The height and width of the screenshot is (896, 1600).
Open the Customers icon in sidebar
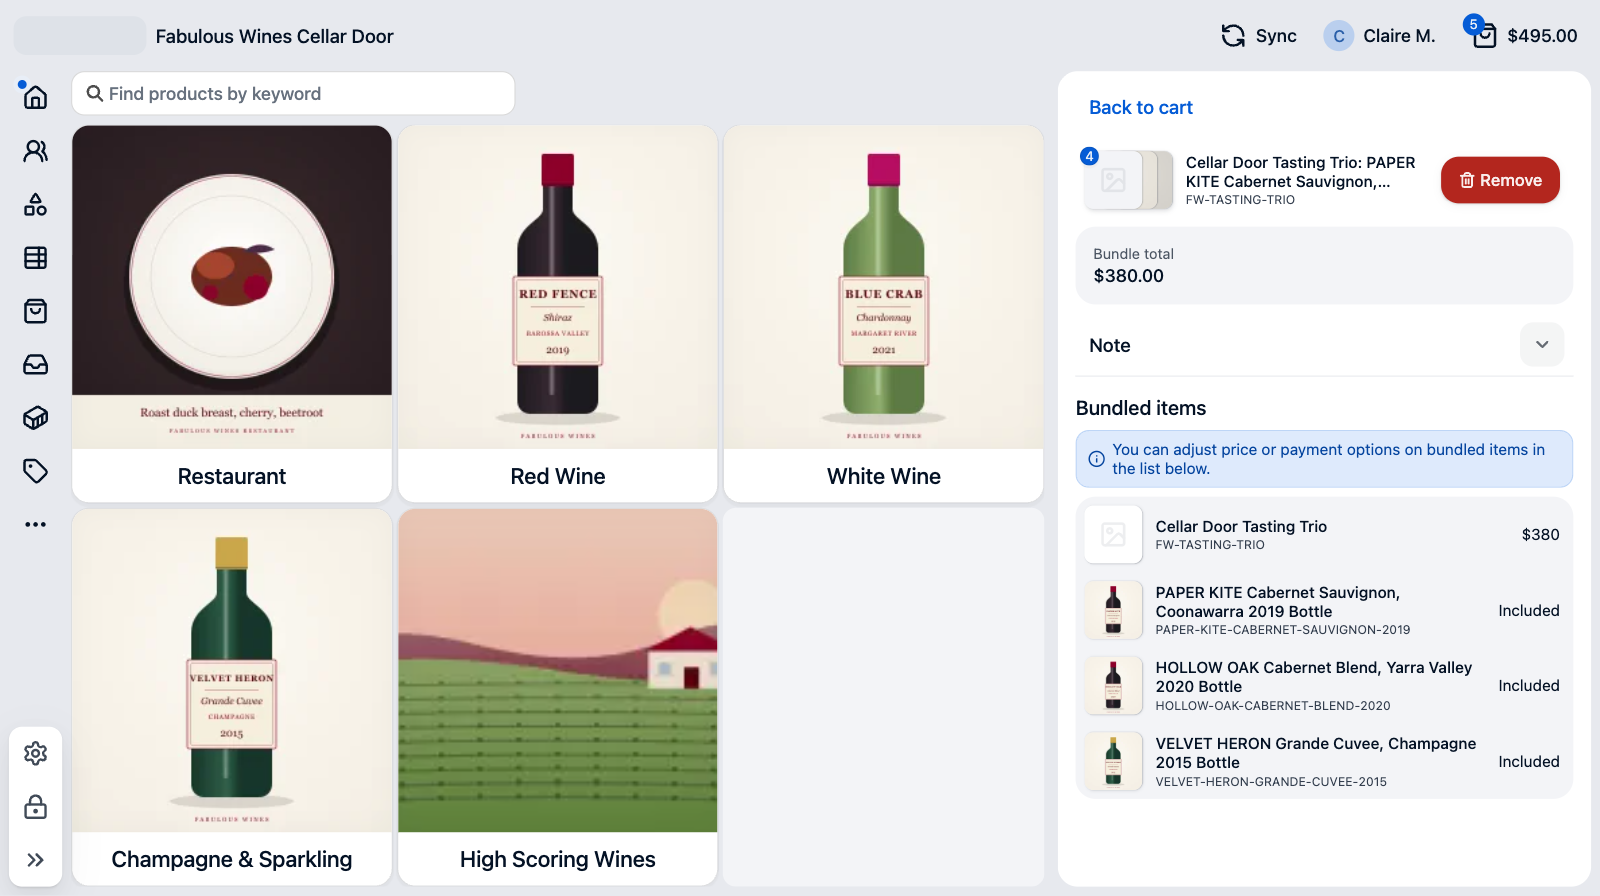coord(35,151)
